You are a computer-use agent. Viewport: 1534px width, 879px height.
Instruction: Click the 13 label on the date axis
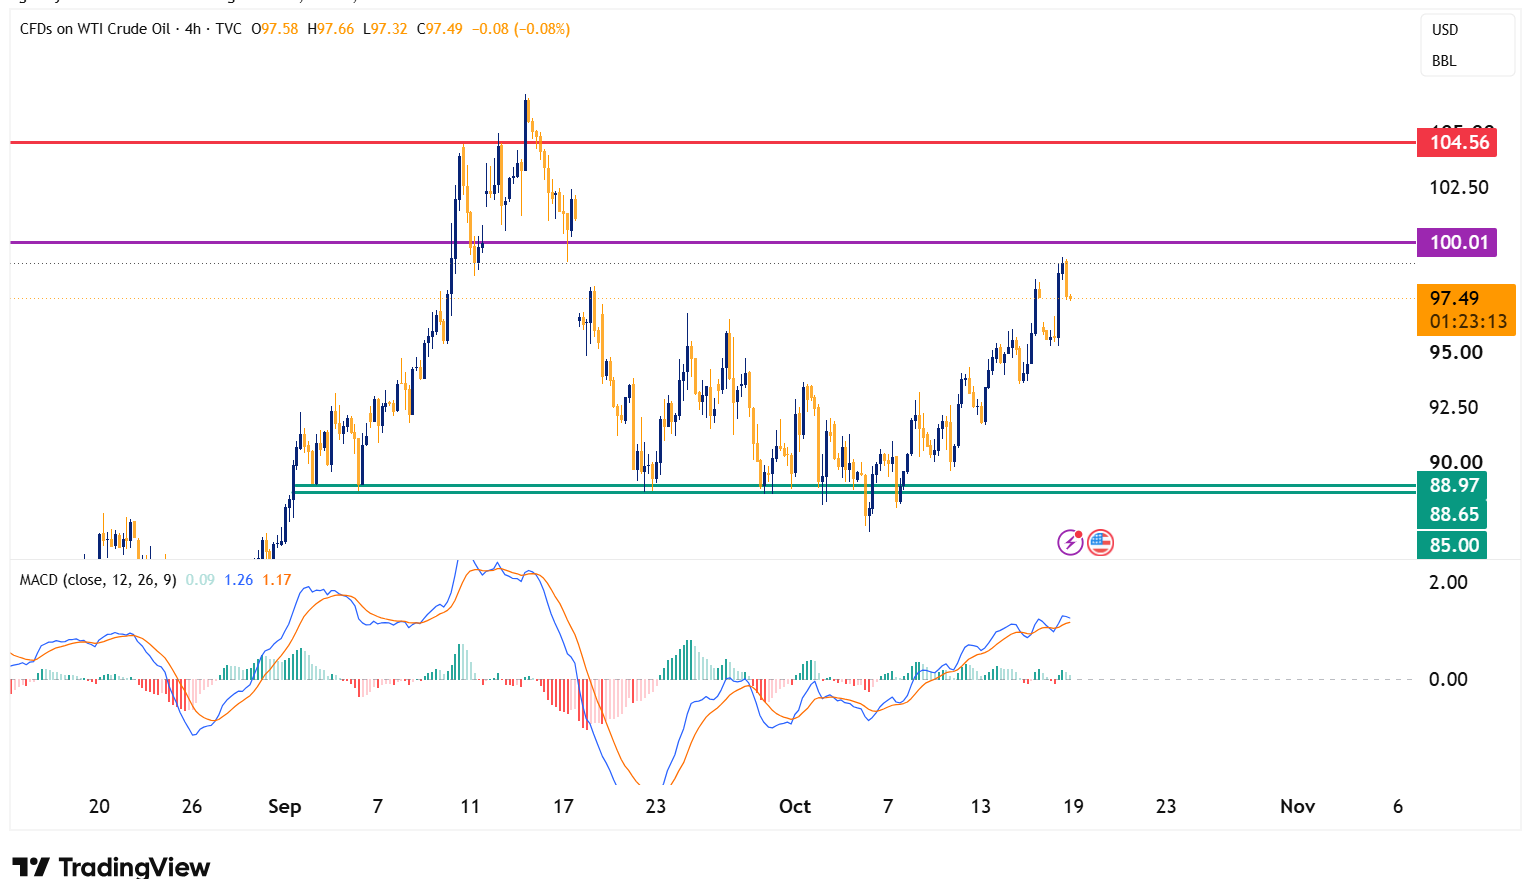coord(980,806)
